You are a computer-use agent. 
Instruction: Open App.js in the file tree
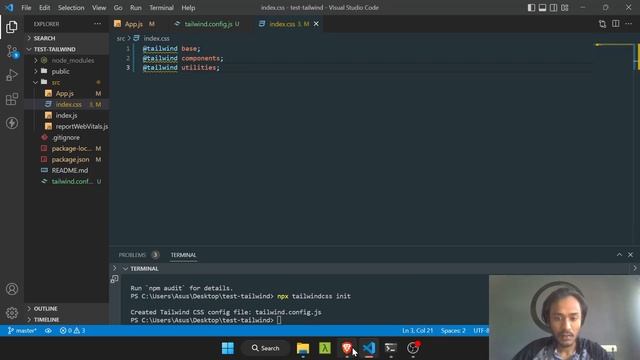tap(67, 93)
